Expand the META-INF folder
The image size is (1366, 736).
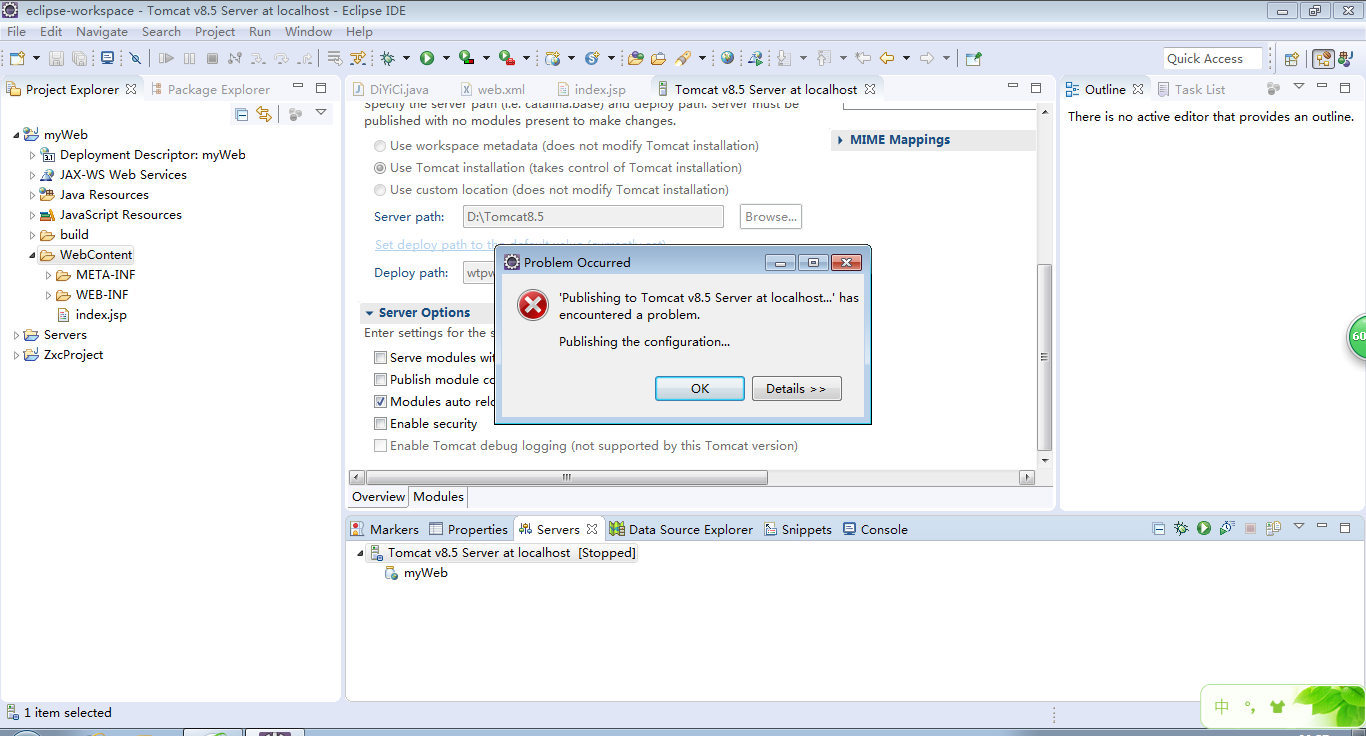click(48, 275)
